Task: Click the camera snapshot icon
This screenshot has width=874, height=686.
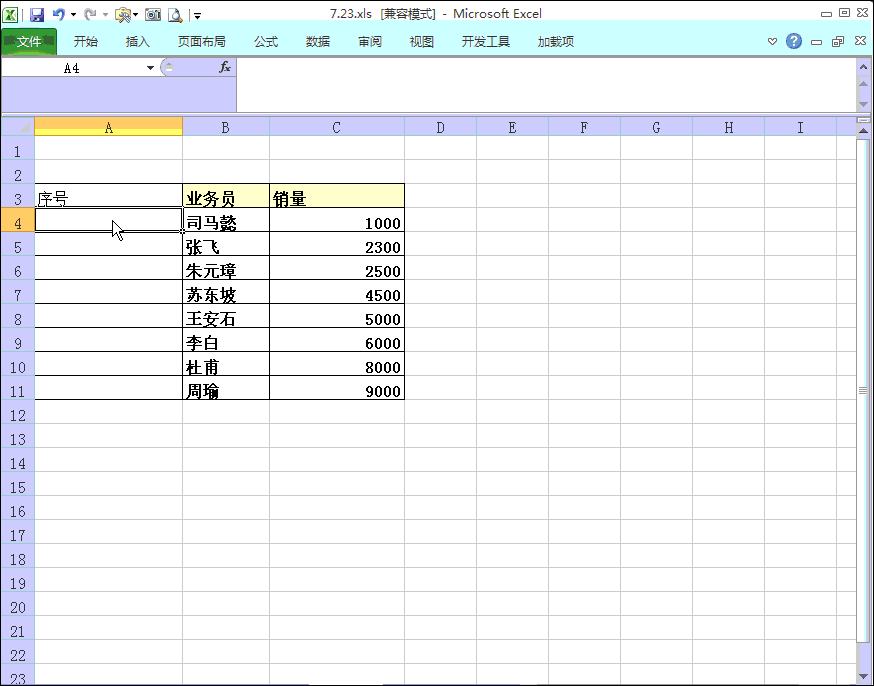Action: pos(153,14)
